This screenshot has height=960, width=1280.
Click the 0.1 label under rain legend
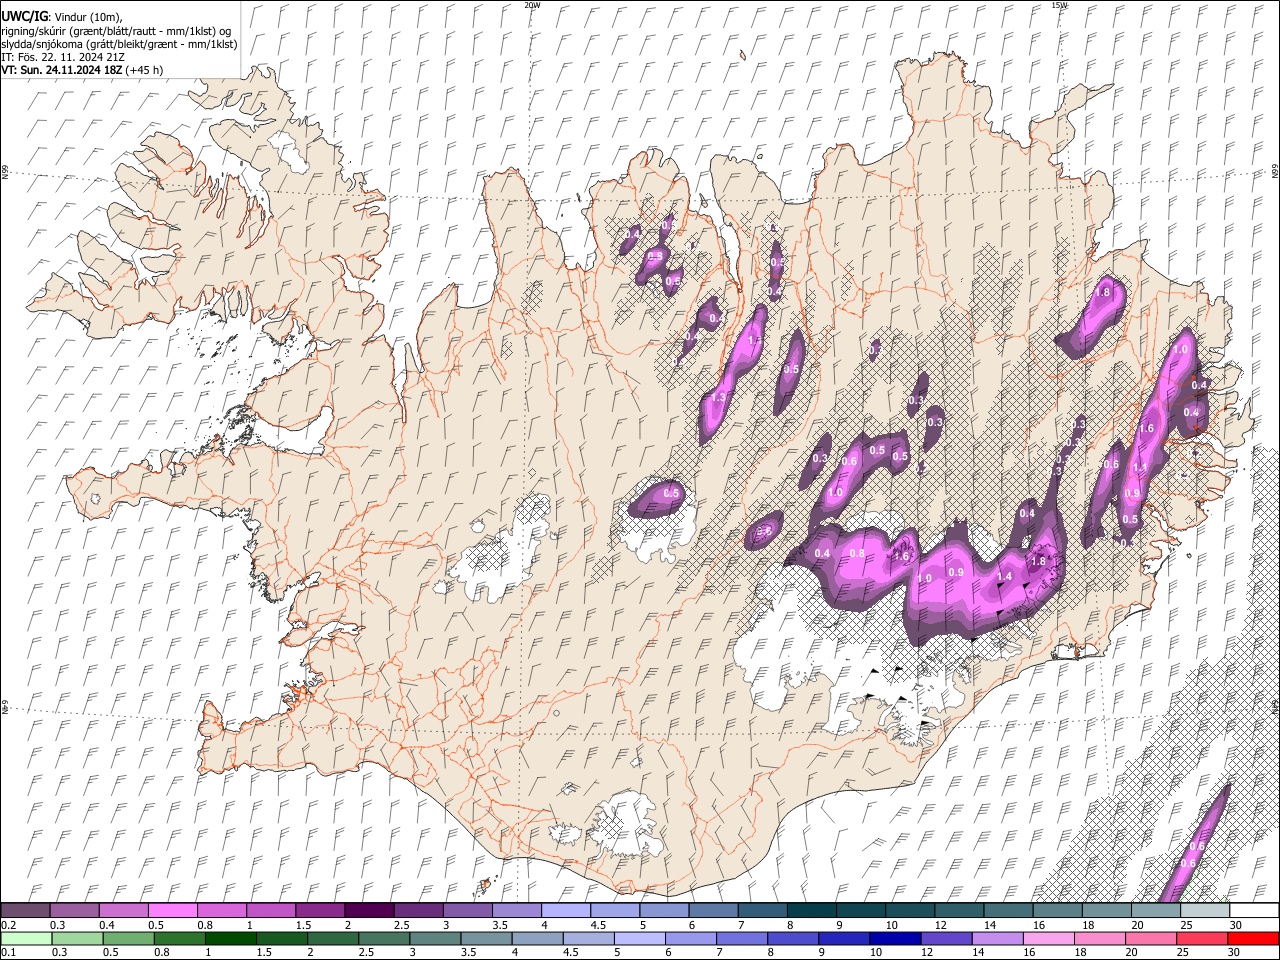pyautogui.click(x=7, y=953)
